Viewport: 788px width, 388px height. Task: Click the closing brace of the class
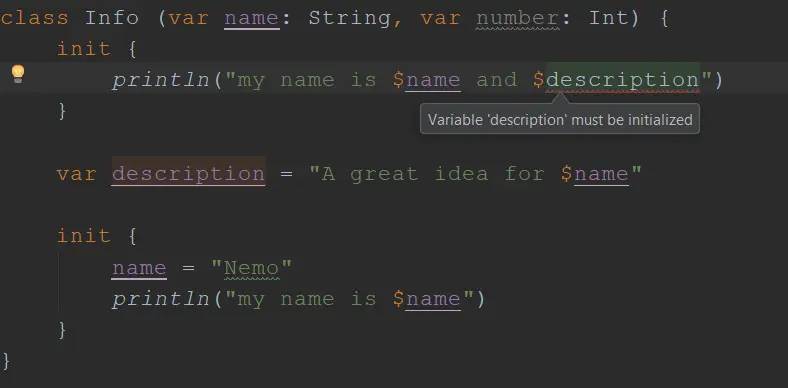tap(6, 361)
